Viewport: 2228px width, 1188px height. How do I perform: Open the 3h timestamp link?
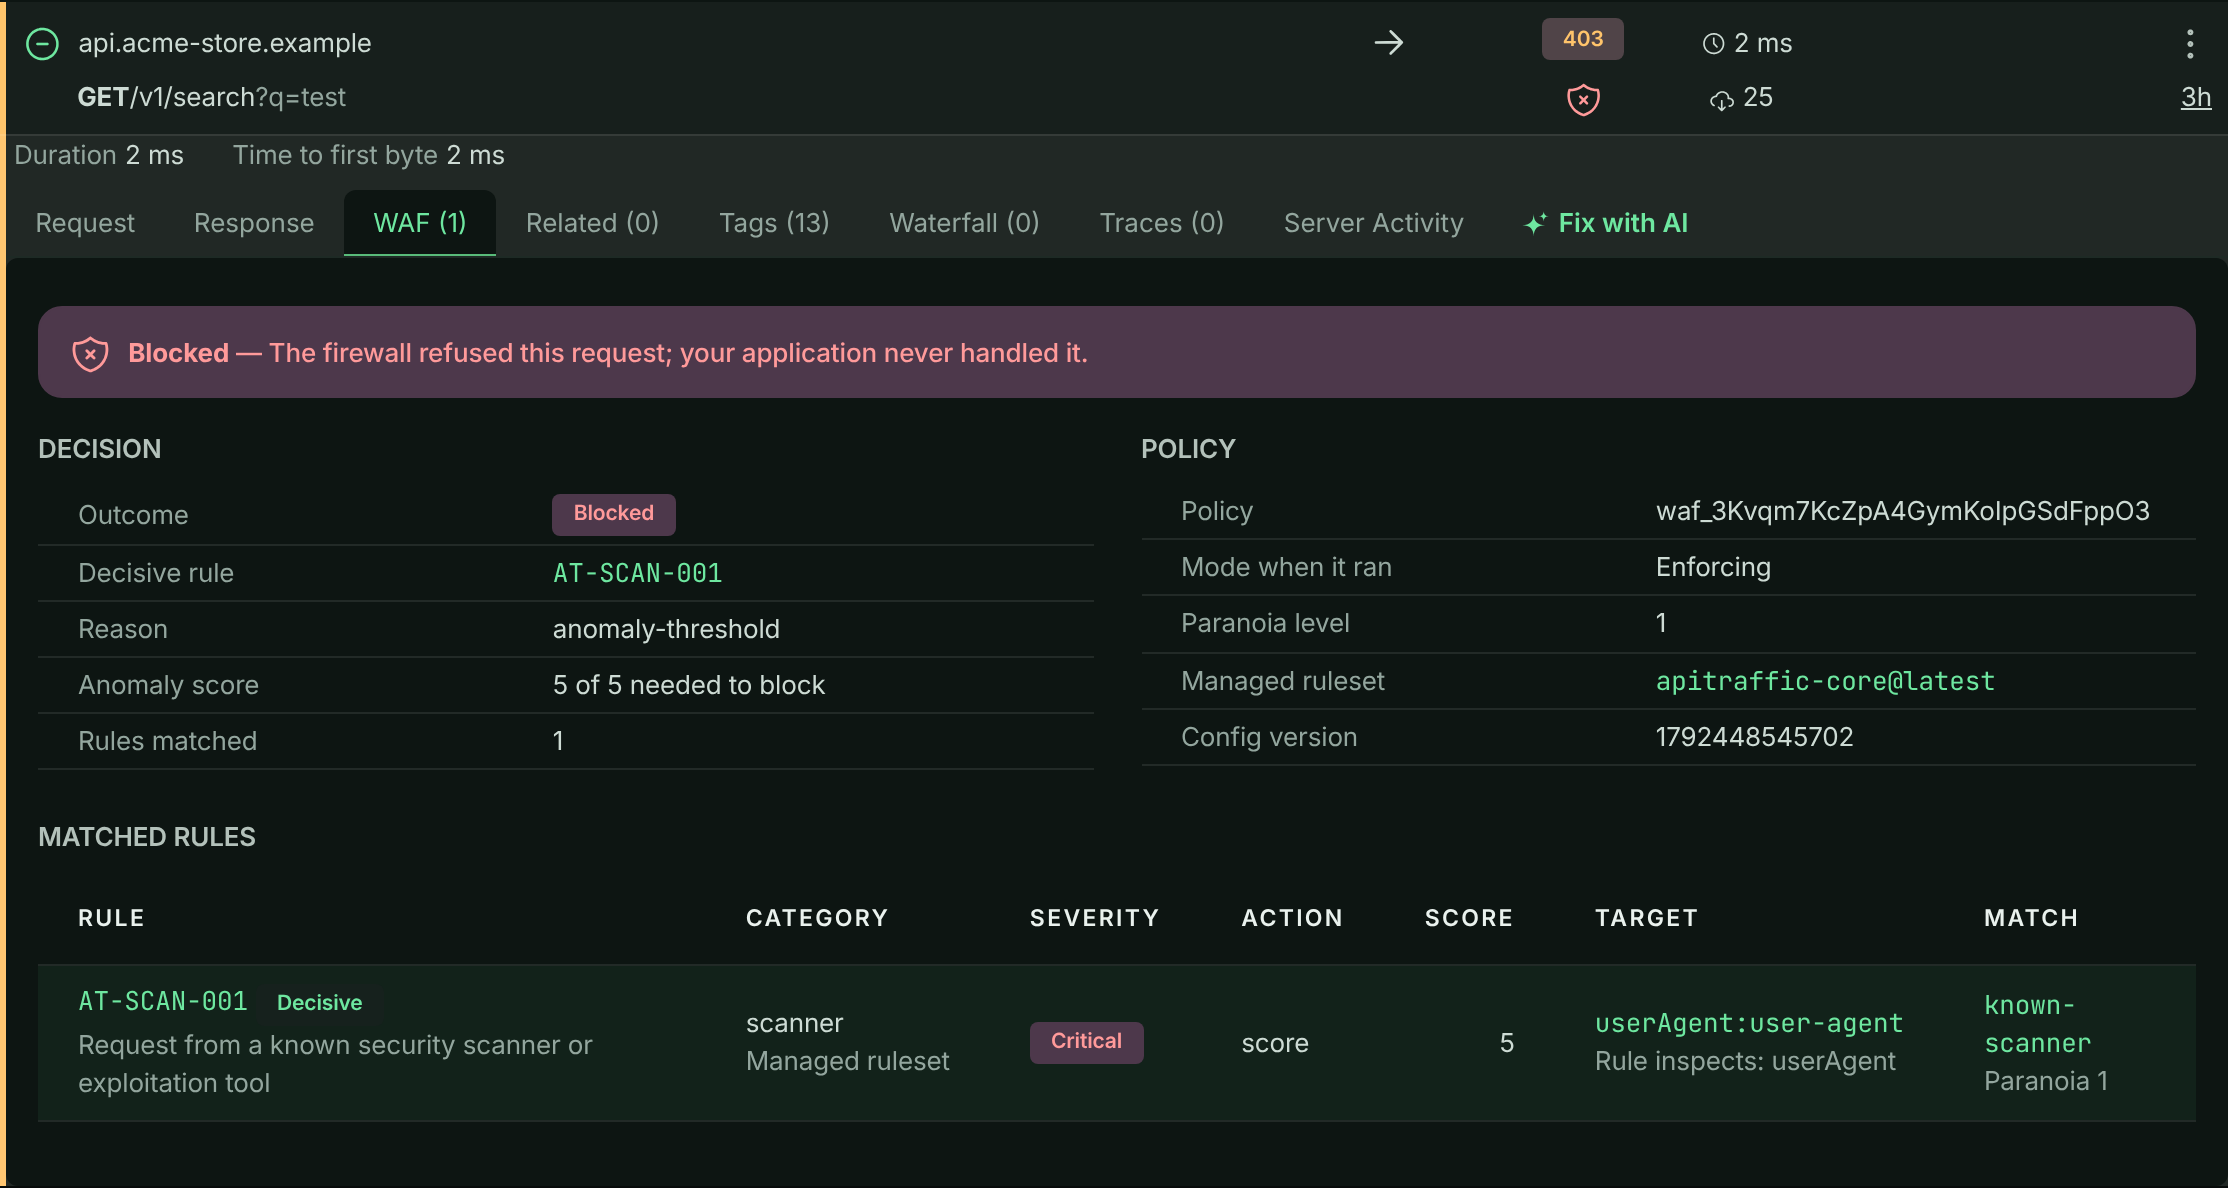pyautogui.click(x=2195, y=97)
